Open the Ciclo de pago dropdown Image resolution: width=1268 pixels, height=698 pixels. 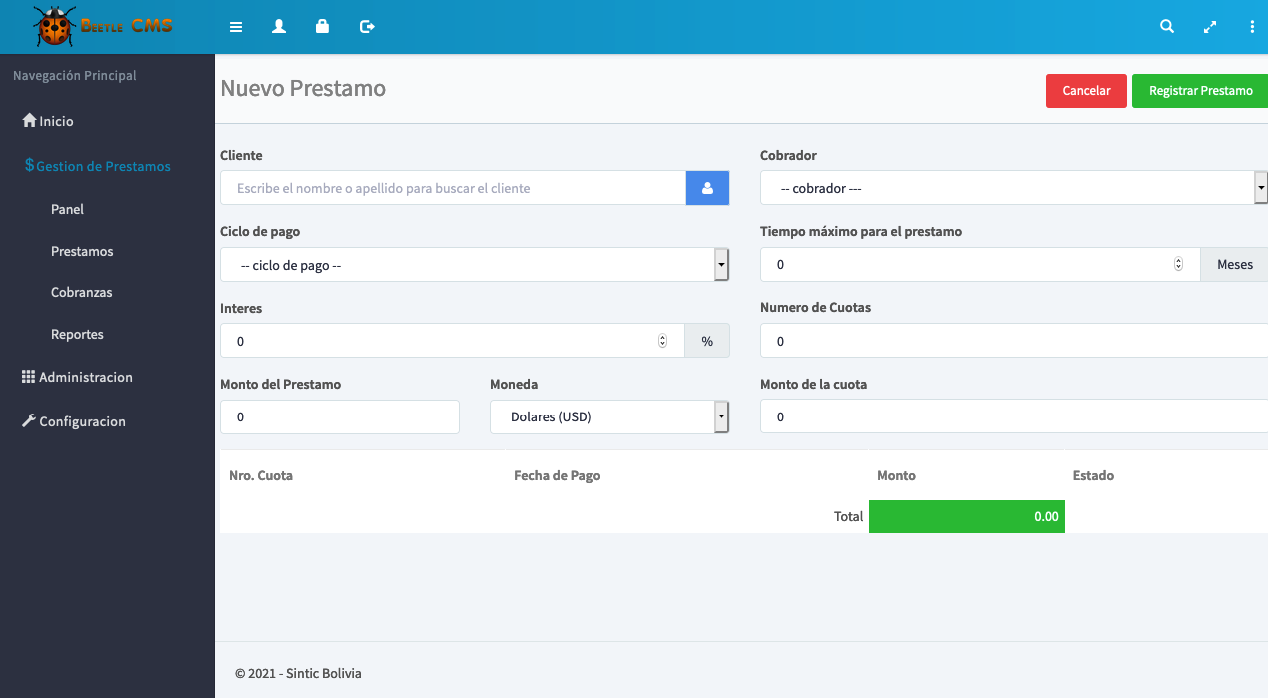(x=474, y=265)
